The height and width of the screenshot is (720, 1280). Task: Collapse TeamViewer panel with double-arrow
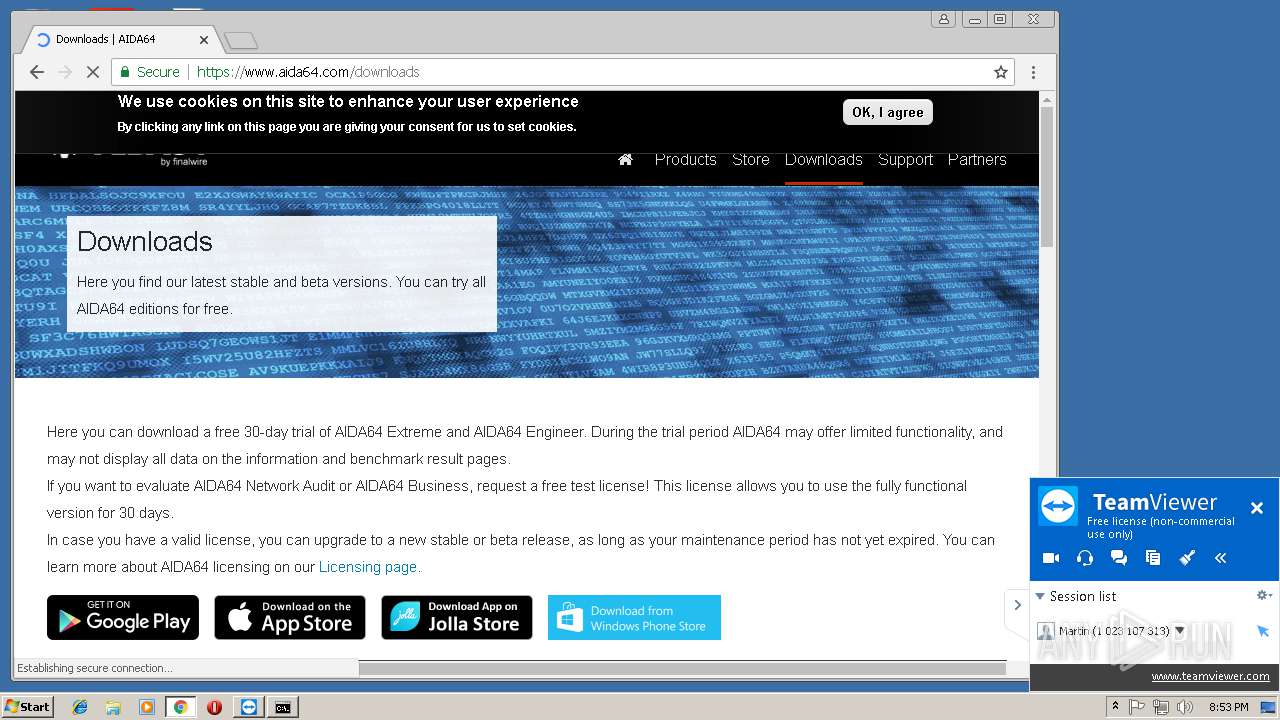(1221, 558)
